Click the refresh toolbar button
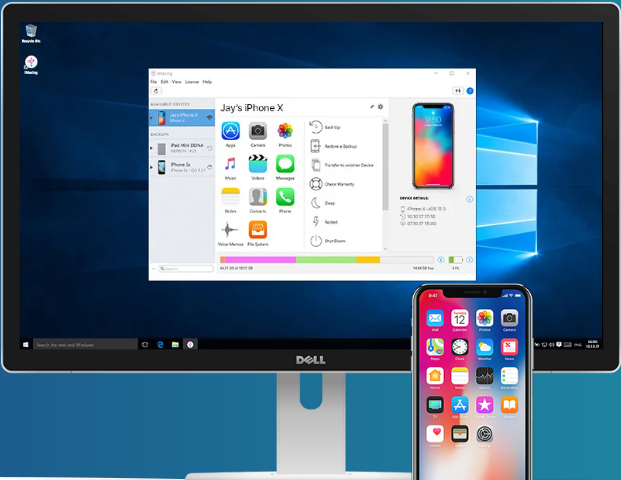Screen dimensions: 621x480 point(156,91)
